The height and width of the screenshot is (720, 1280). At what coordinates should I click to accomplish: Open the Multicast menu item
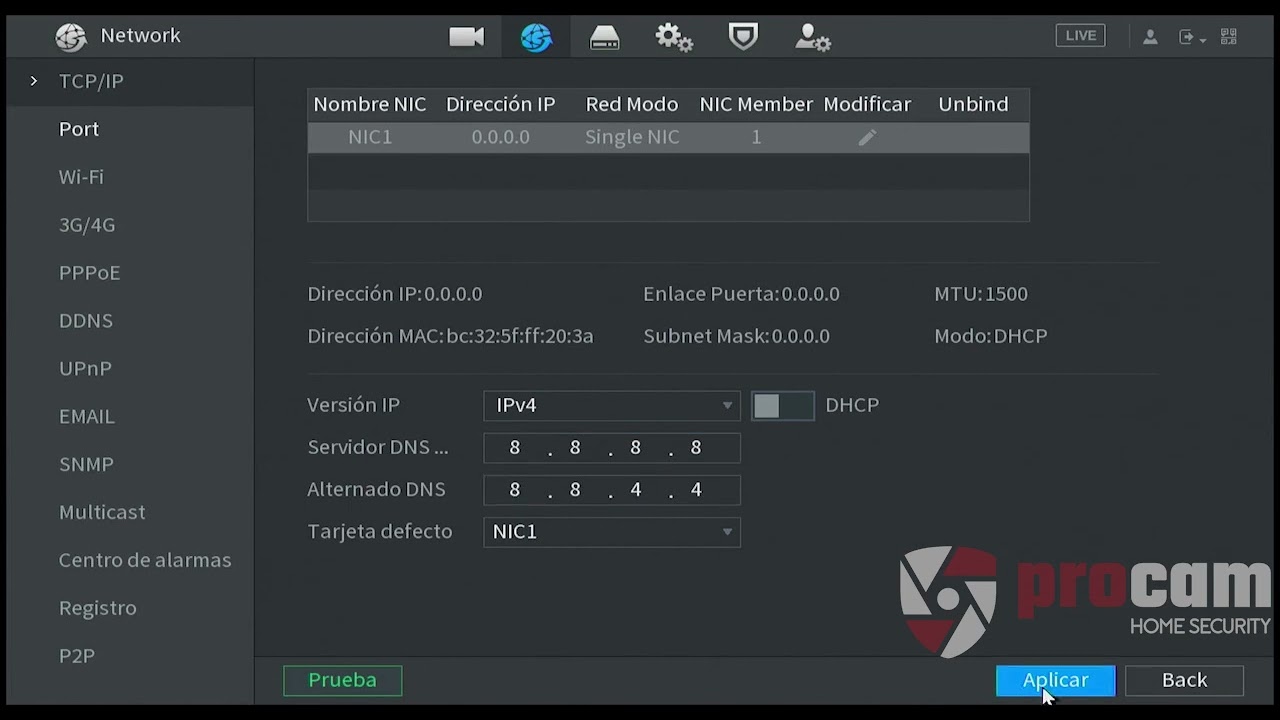pos(102,512)
